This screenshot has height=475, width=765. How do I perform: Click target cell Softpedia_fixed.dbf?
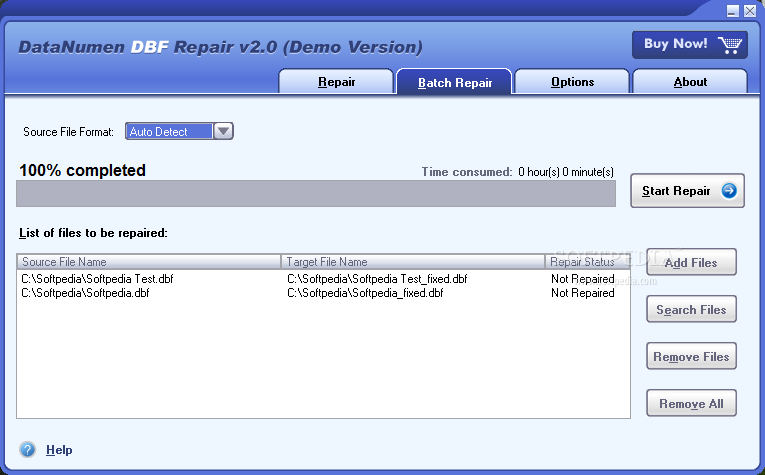tap(365, 293)
